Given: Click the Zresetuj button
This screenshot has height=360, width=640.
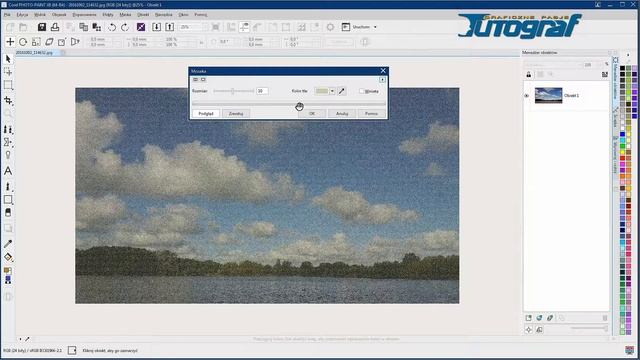Looking at the screenshot, I should point(236,113).
